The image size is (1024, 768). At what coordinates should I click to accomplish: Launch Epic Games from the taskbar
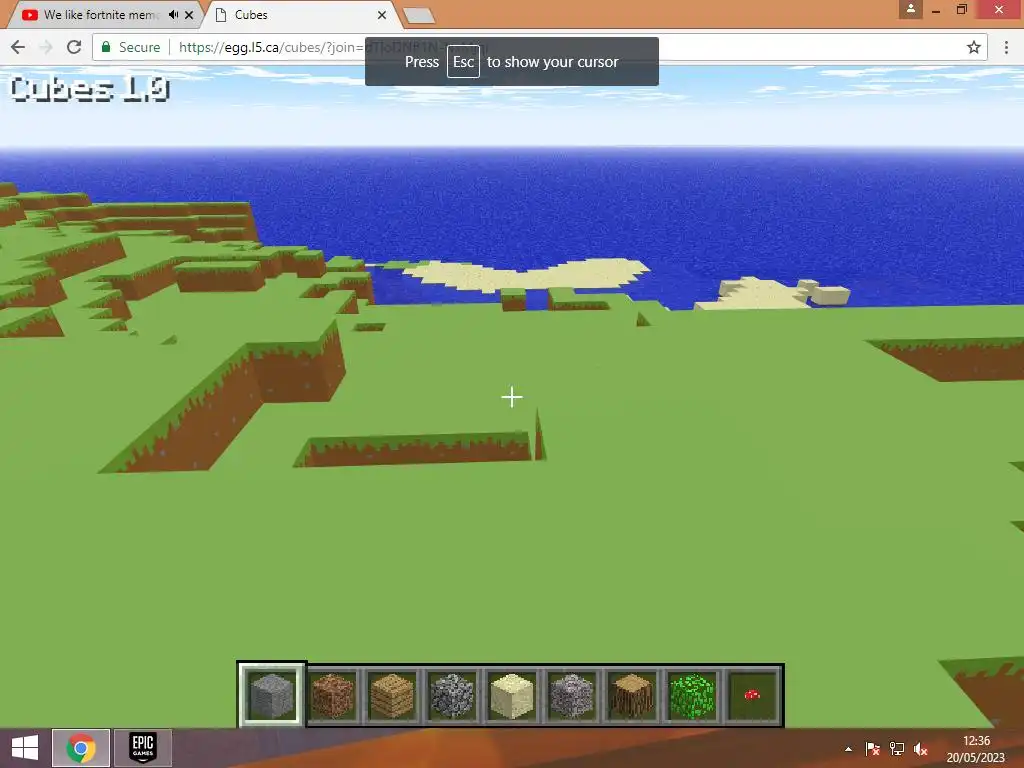click(x=142, y=748)
